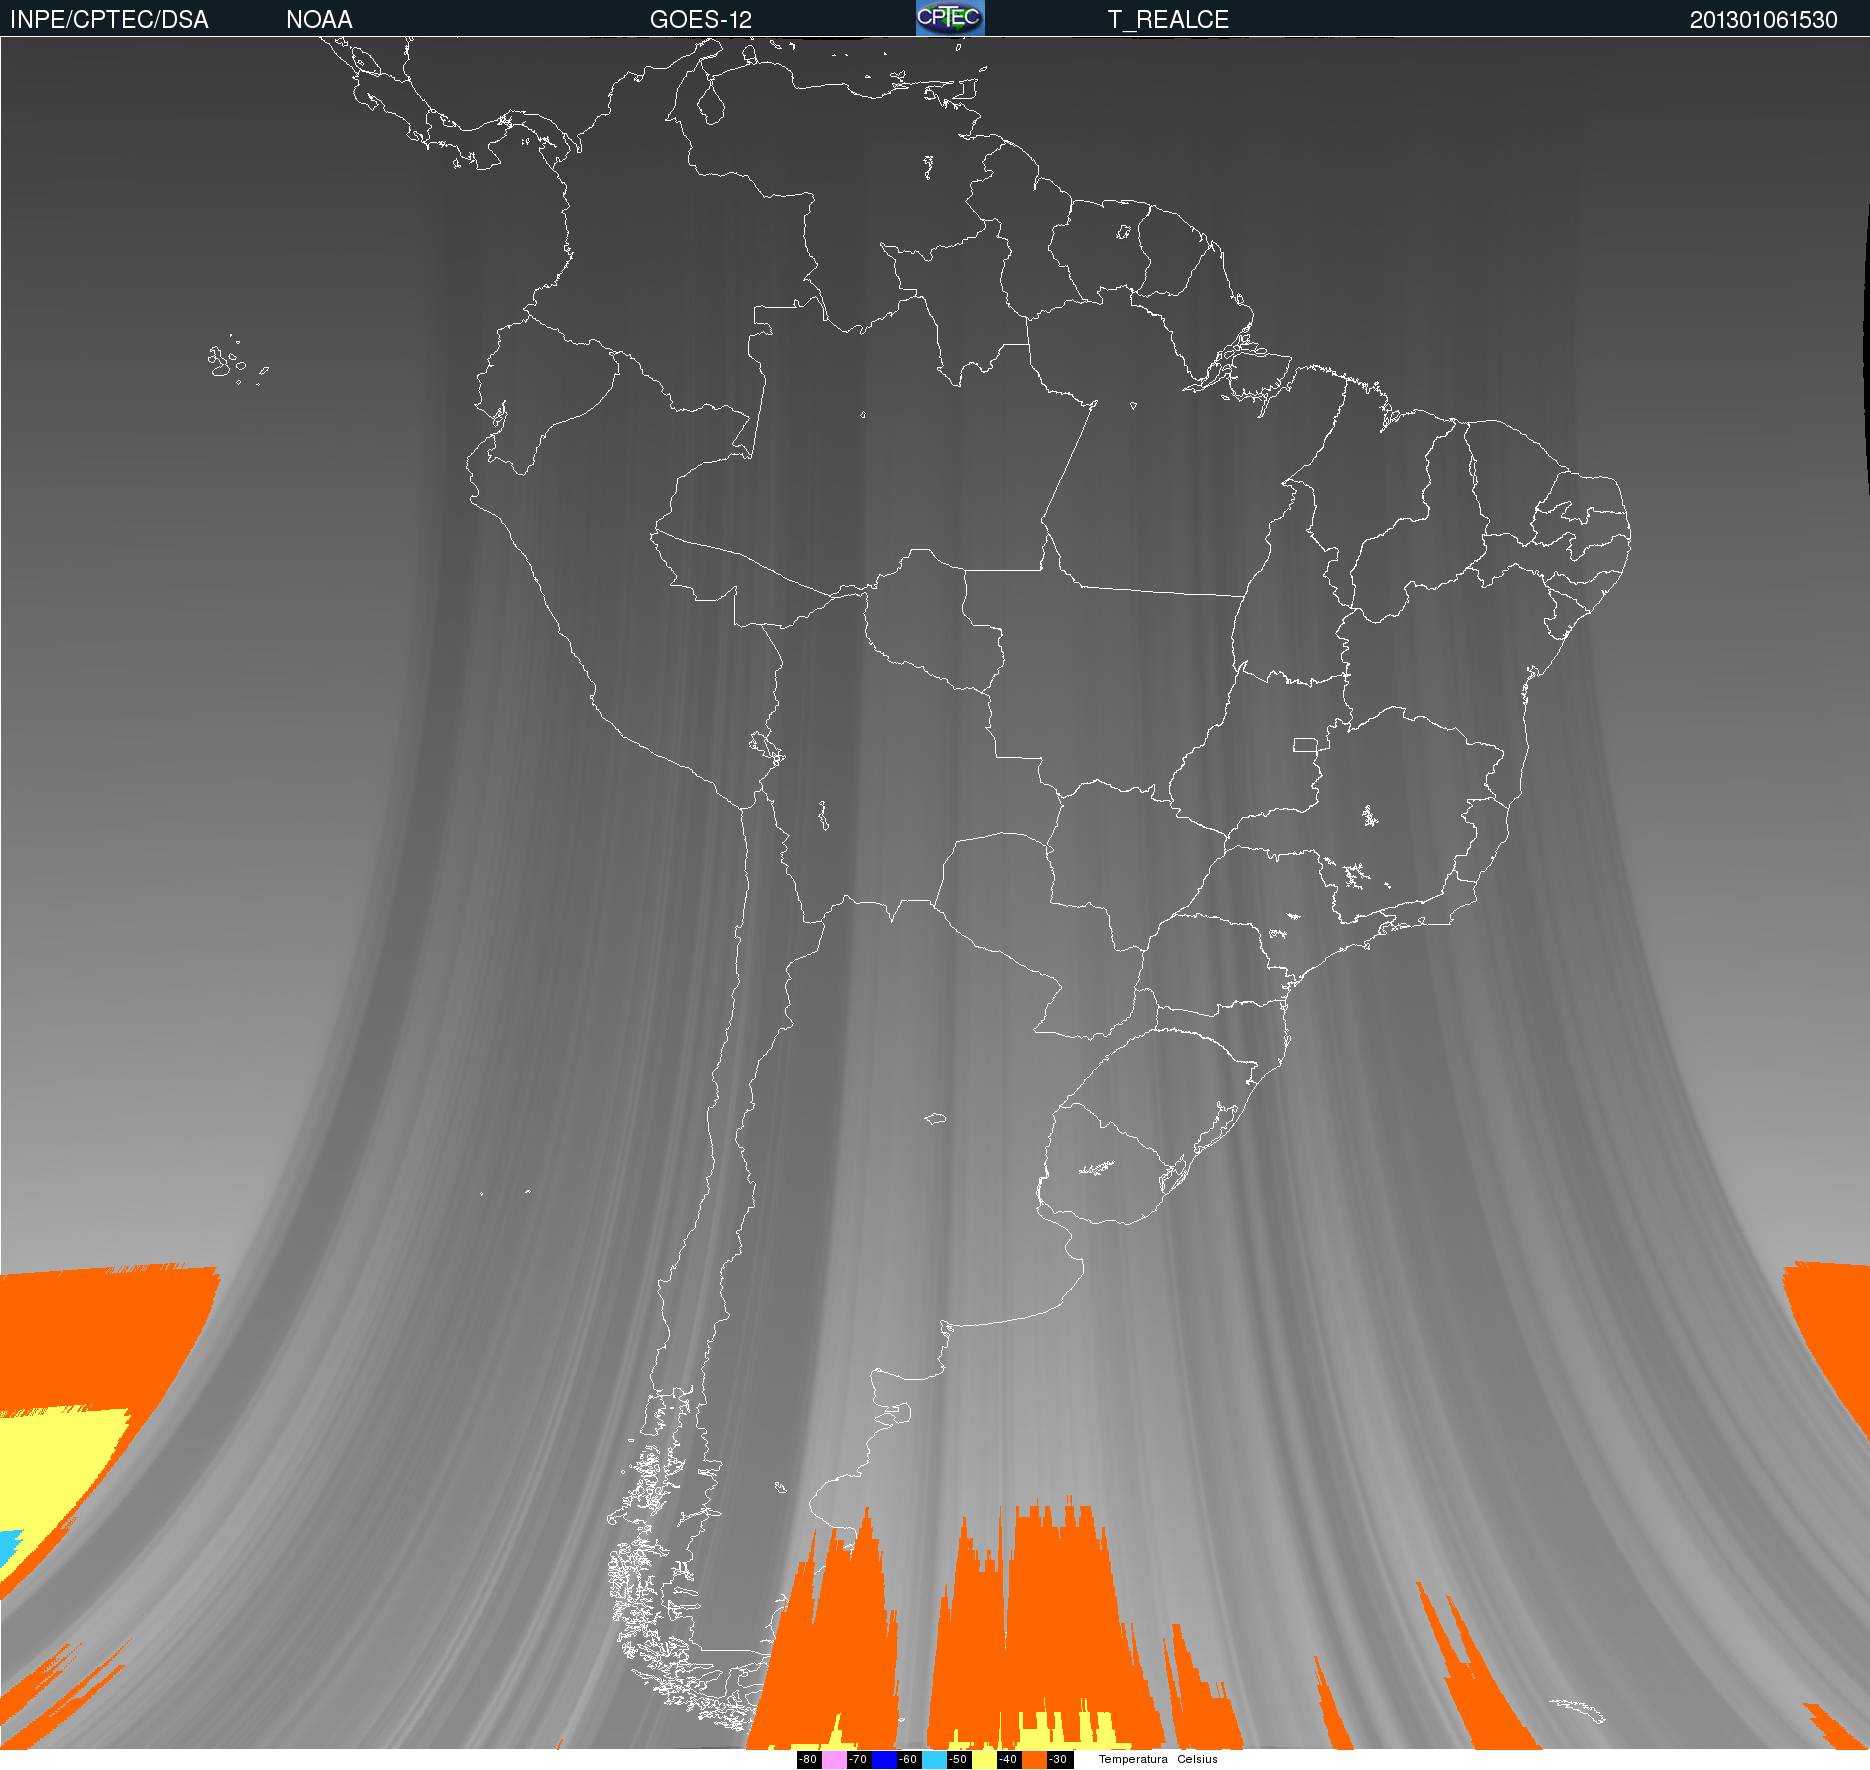Image resolution: width=1870 pixels, height=1770 pixels.
Task: Select the -70 legend value
Action: tap(858, 1760)
